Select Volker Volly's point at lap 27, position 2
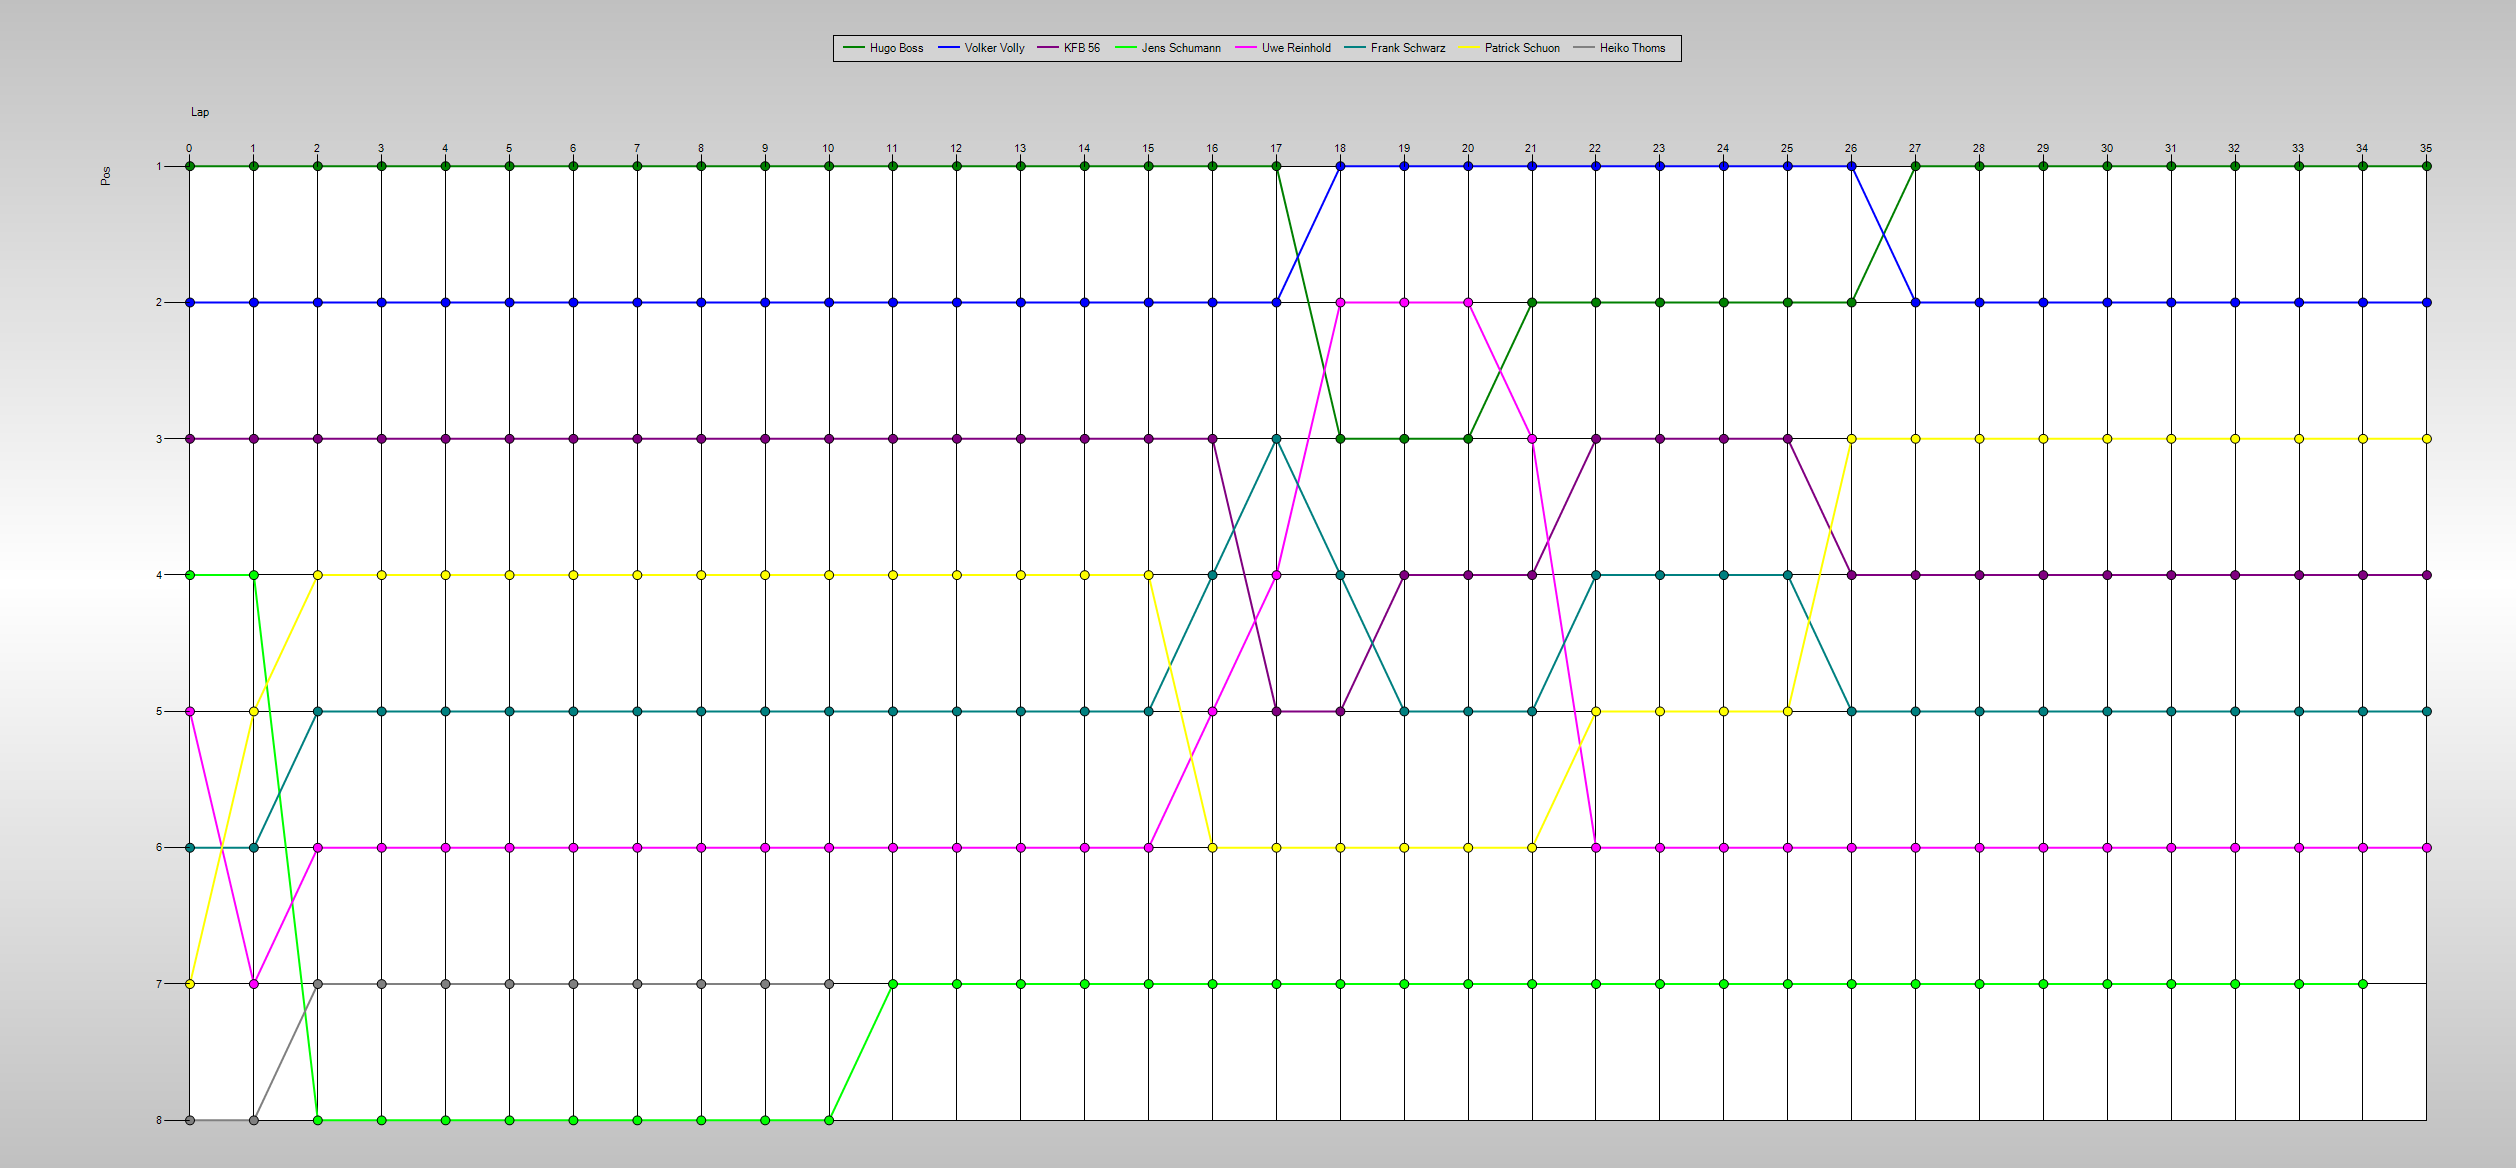The width and height of the screenshot is (2516, 1168). (1915, 302)
